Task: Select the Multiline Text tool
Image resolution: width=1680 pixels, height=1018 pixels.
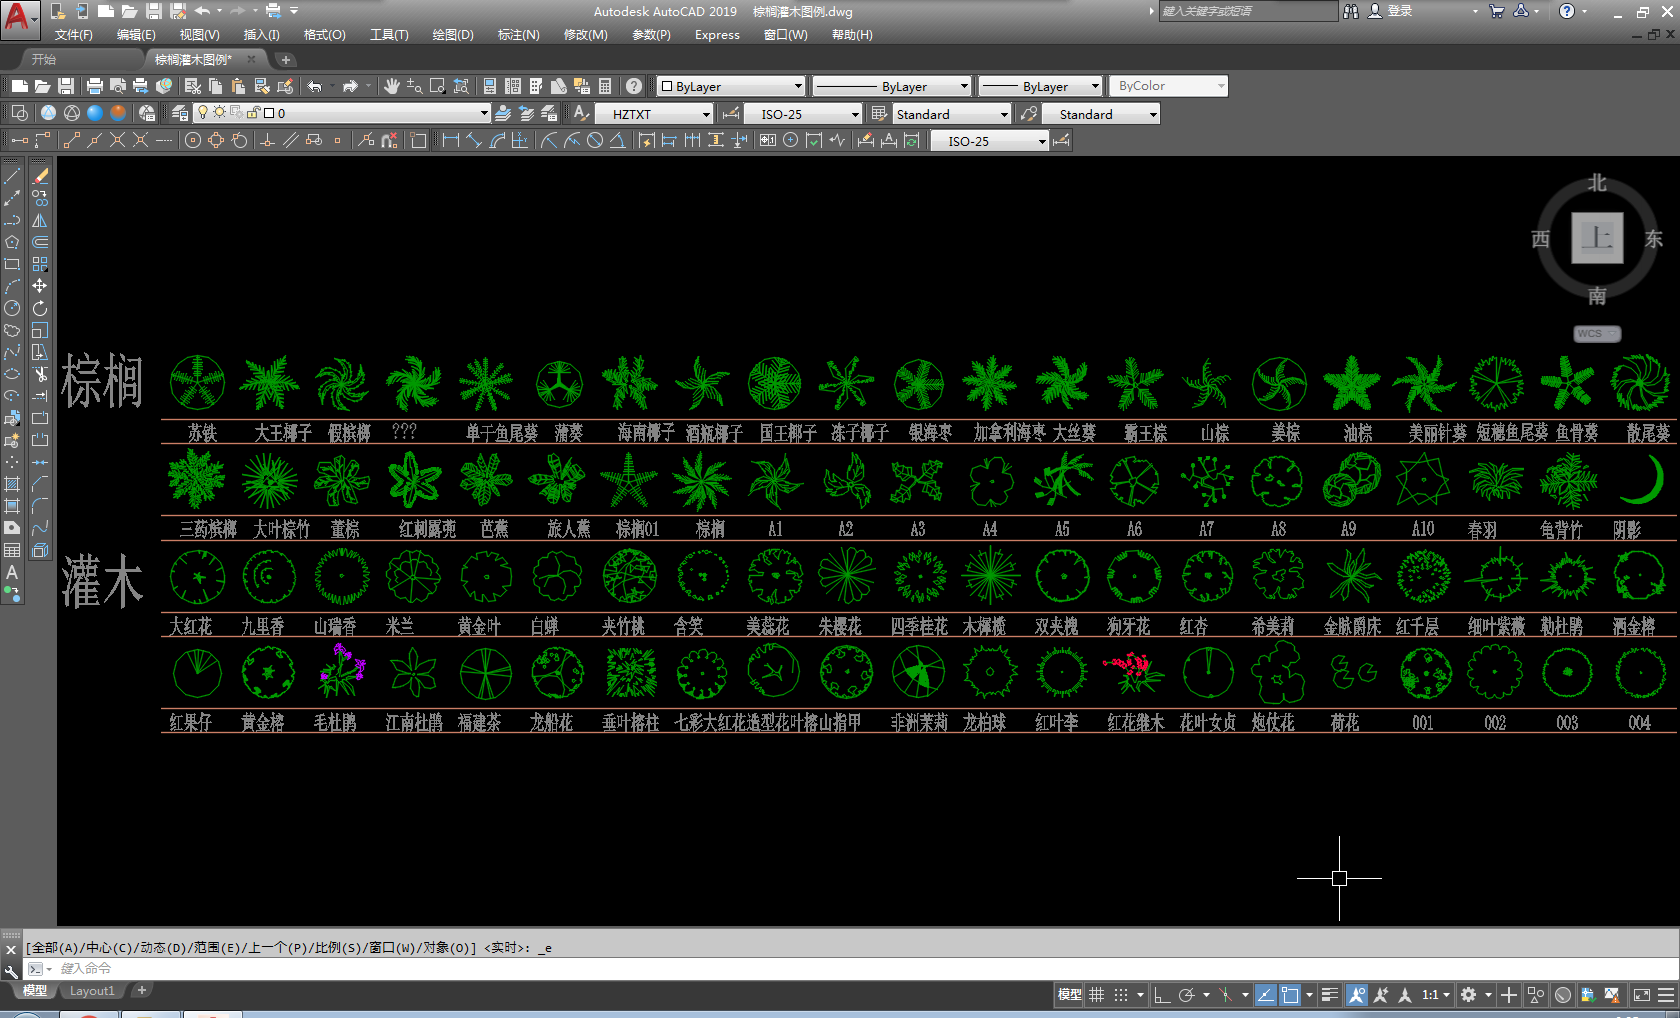Action: [x=12, y=572]
